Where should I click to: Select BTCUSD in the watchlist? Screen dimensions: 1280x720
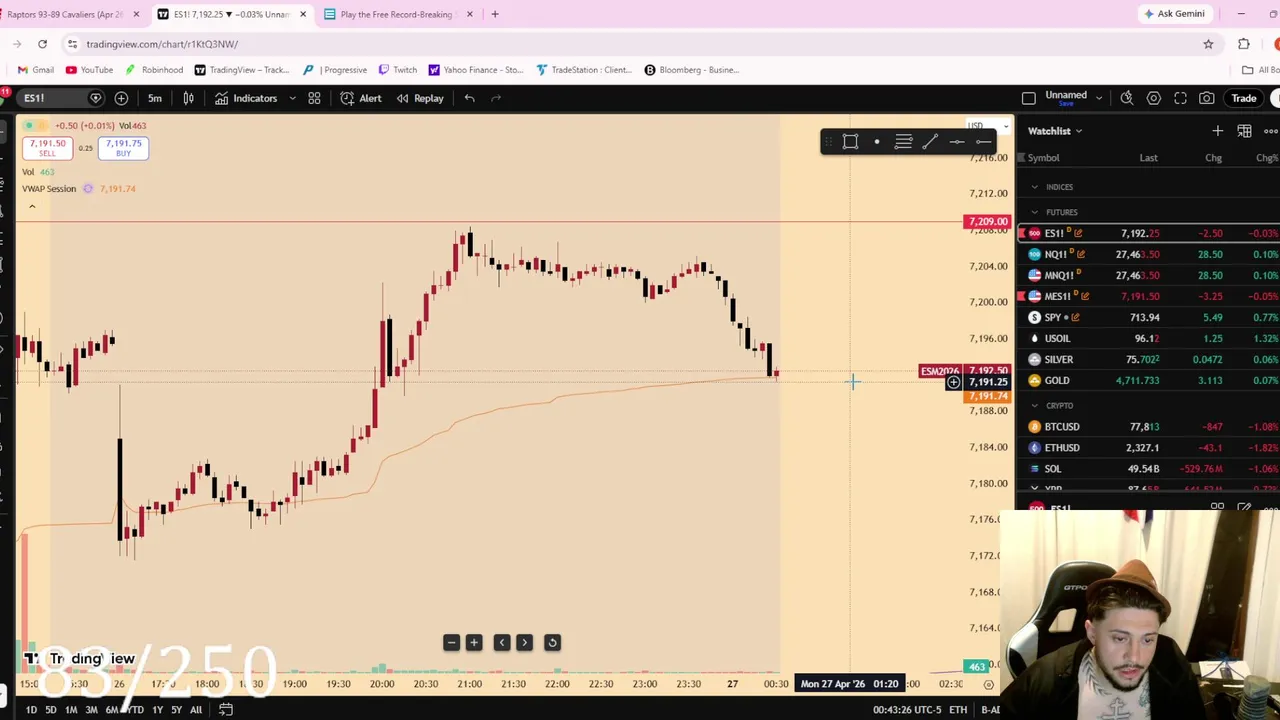click(x=1149, y=427)
